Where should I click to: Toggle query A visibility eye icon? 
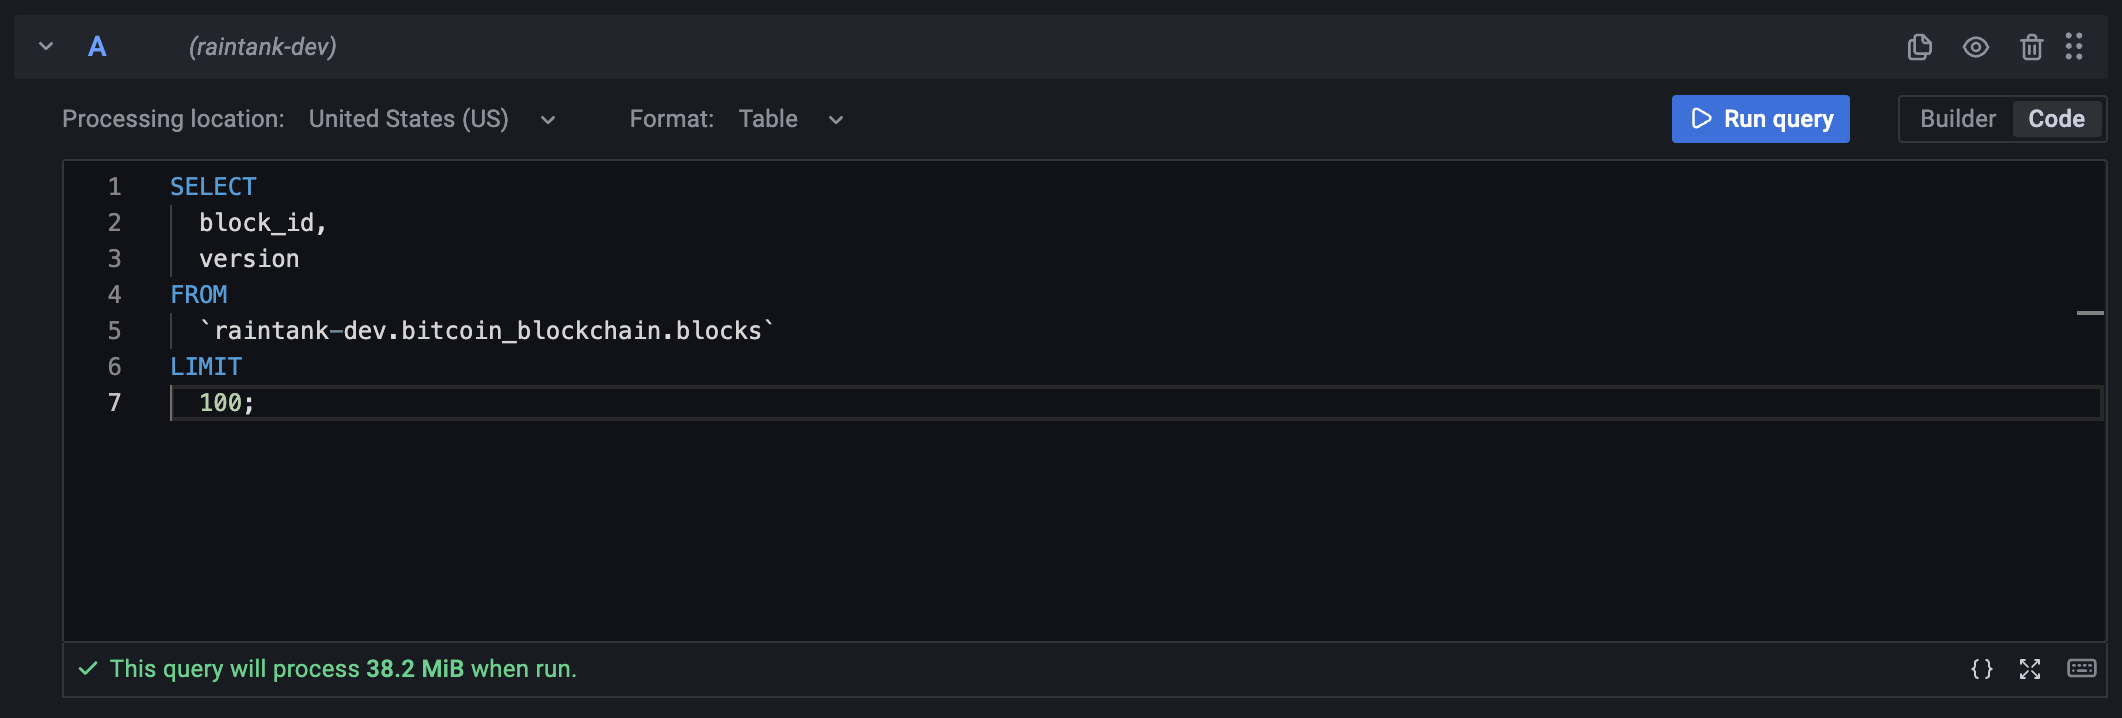pyautogui.click(x=1975, y=47)
